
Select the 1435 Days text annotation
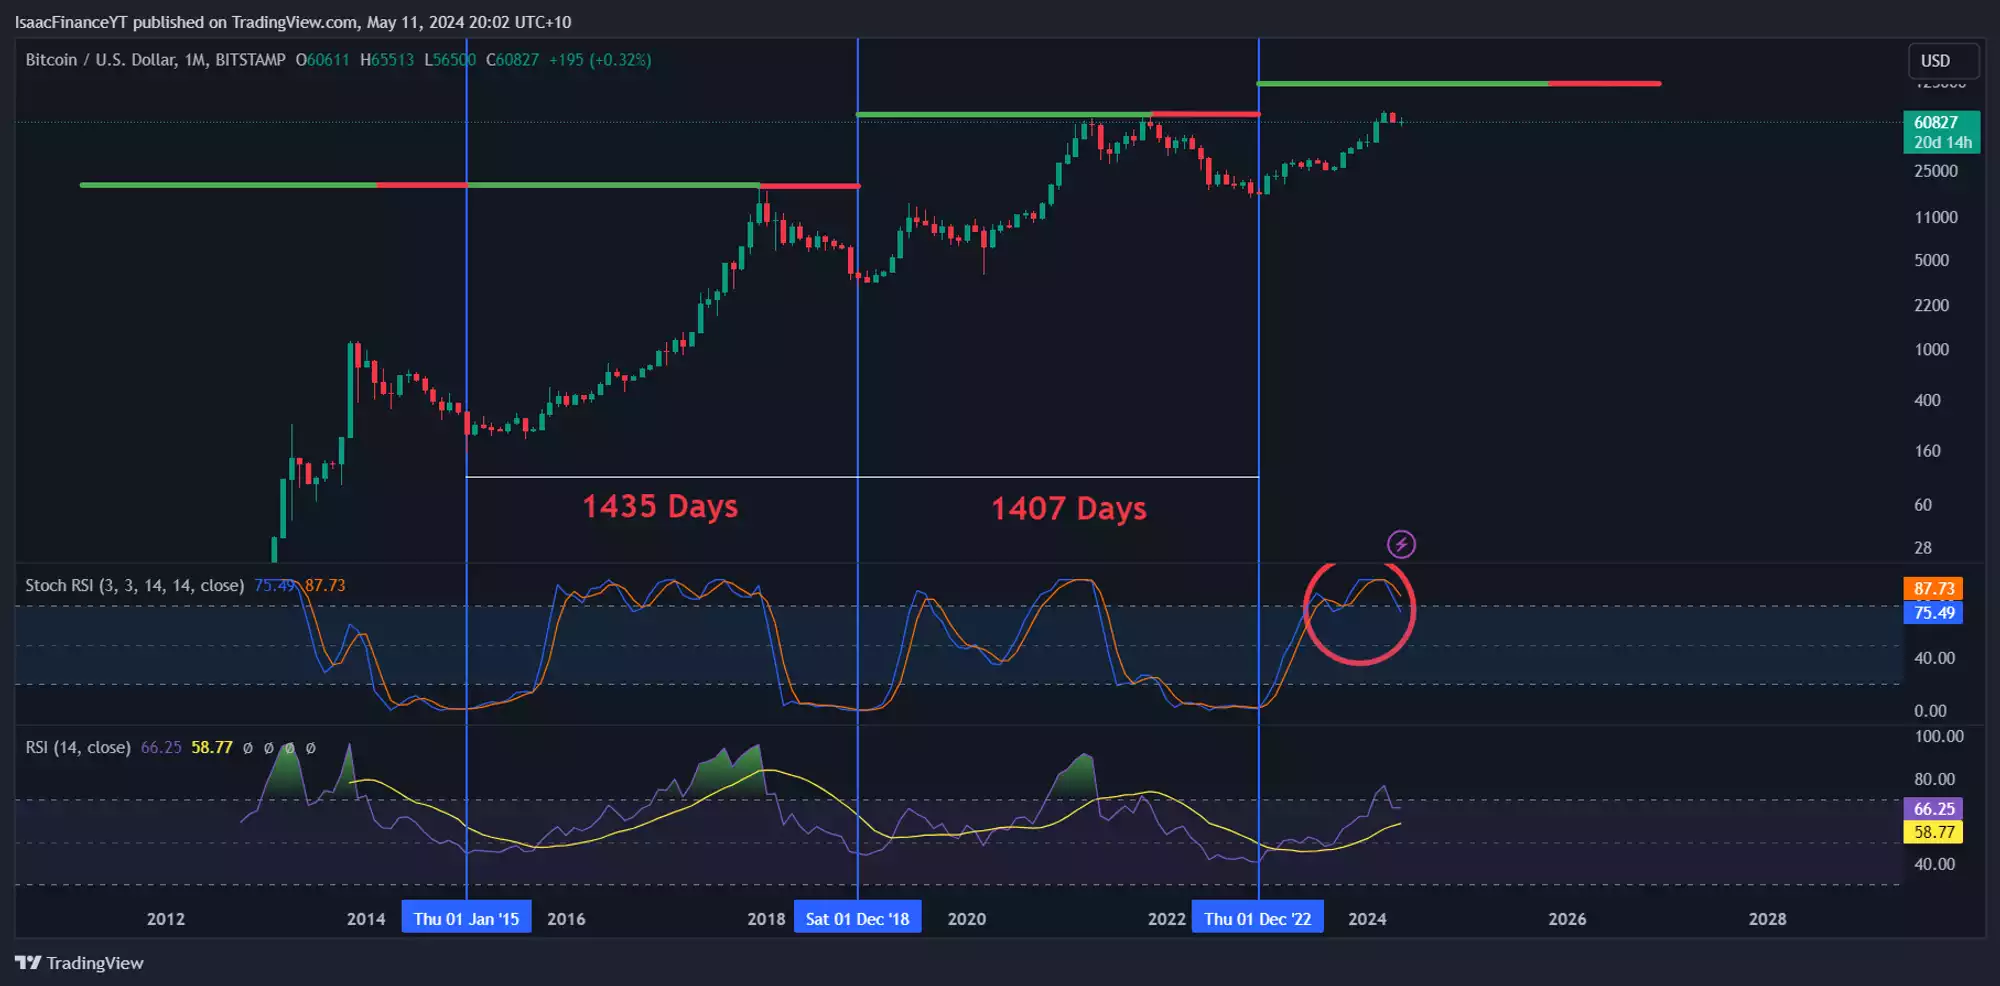point(660,506)
